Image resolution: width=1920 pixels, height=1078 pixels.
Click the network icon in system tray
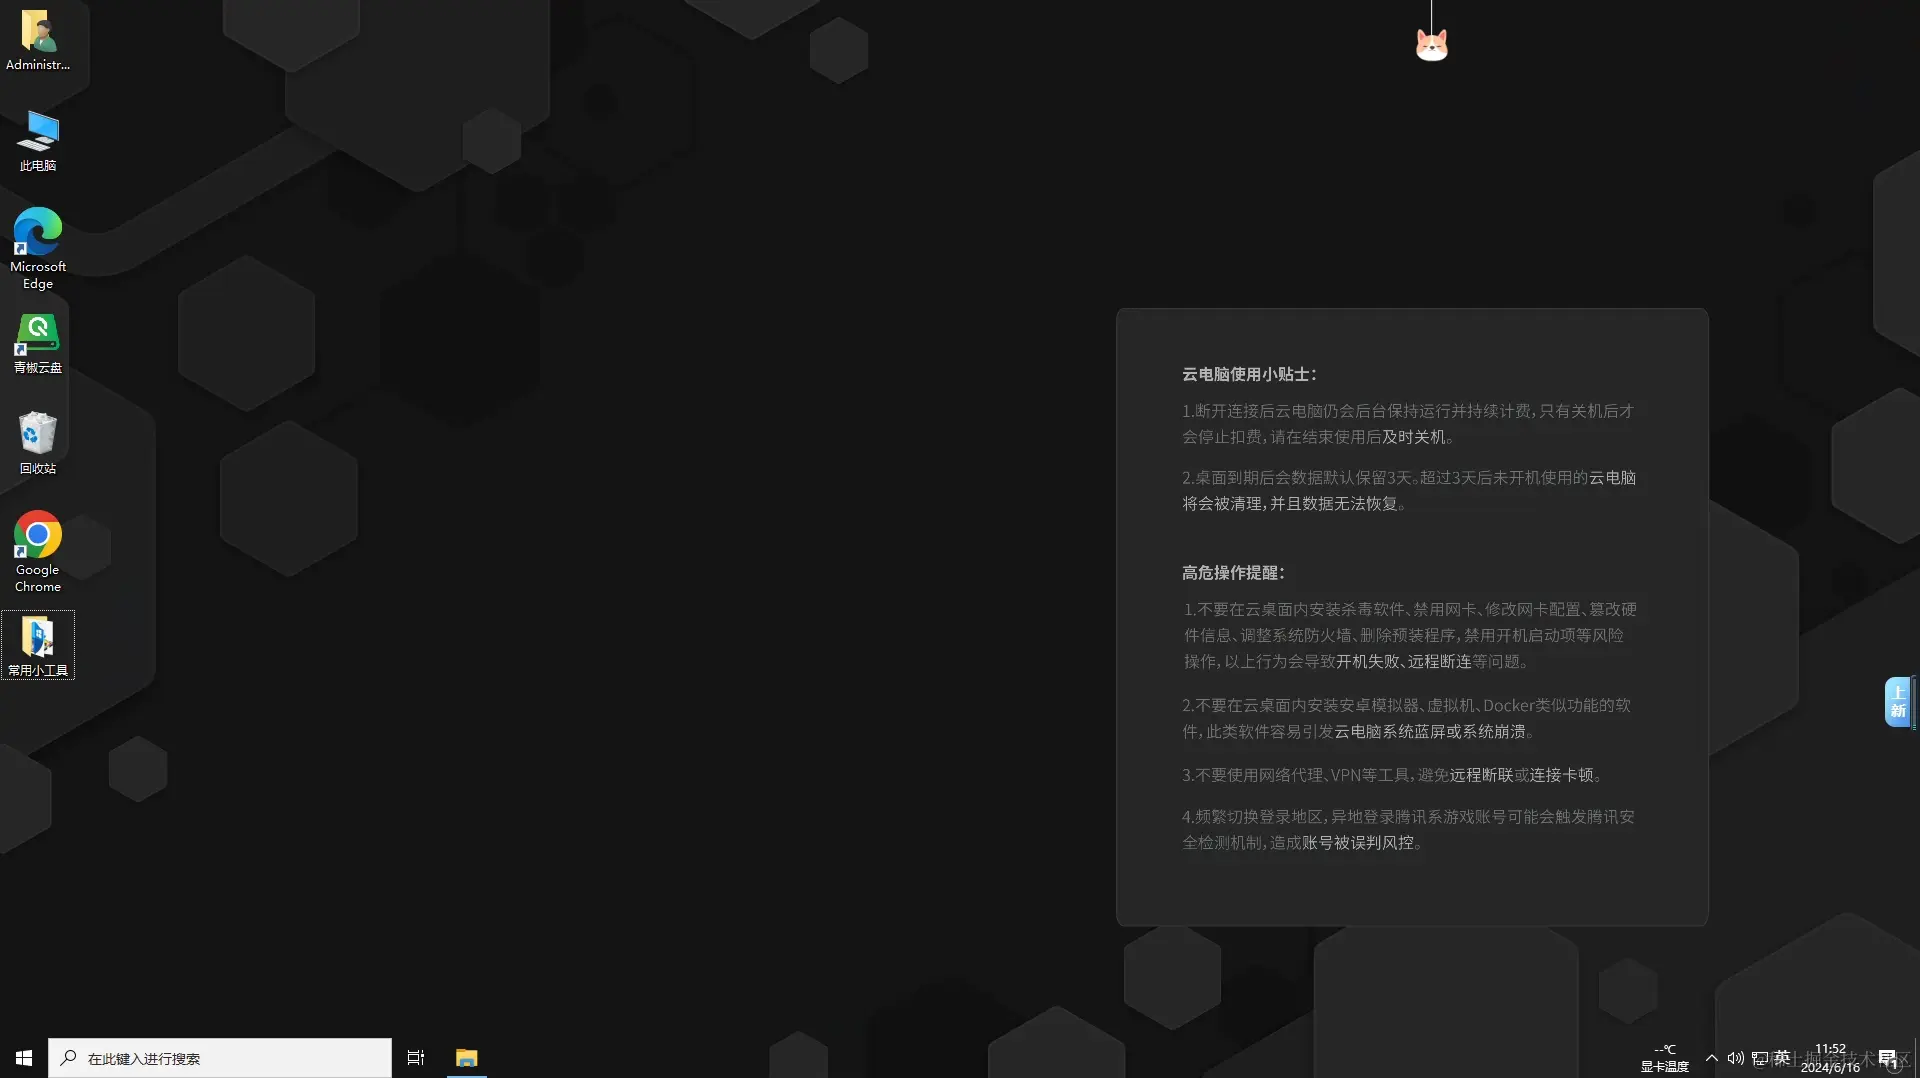coord(1758,1058)
